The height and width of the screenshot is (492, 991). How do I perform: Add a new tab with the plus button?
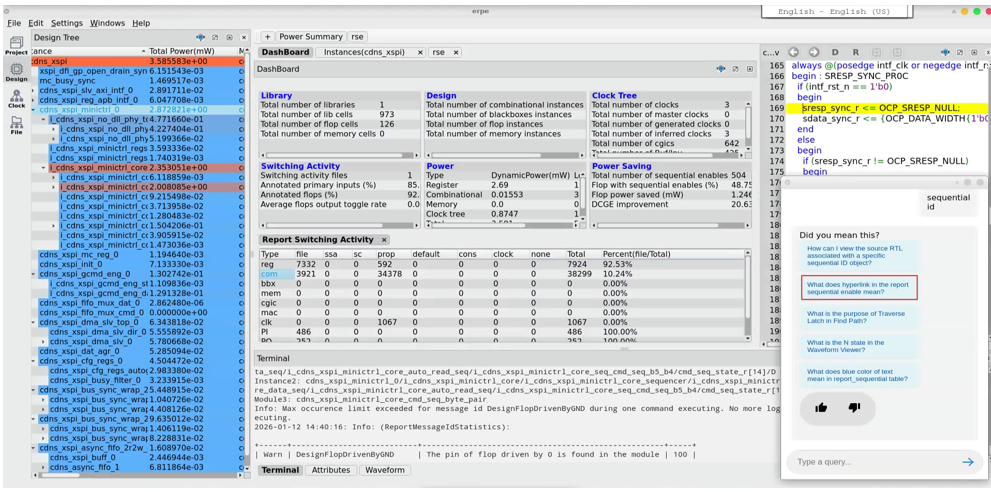(x=267, y=37)
